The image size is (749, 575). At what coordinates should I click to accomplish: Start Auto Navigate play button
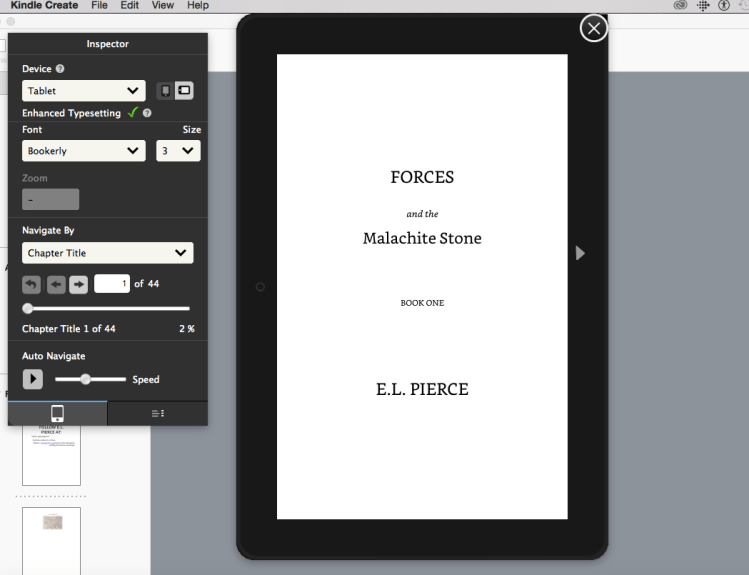[33, 379]
